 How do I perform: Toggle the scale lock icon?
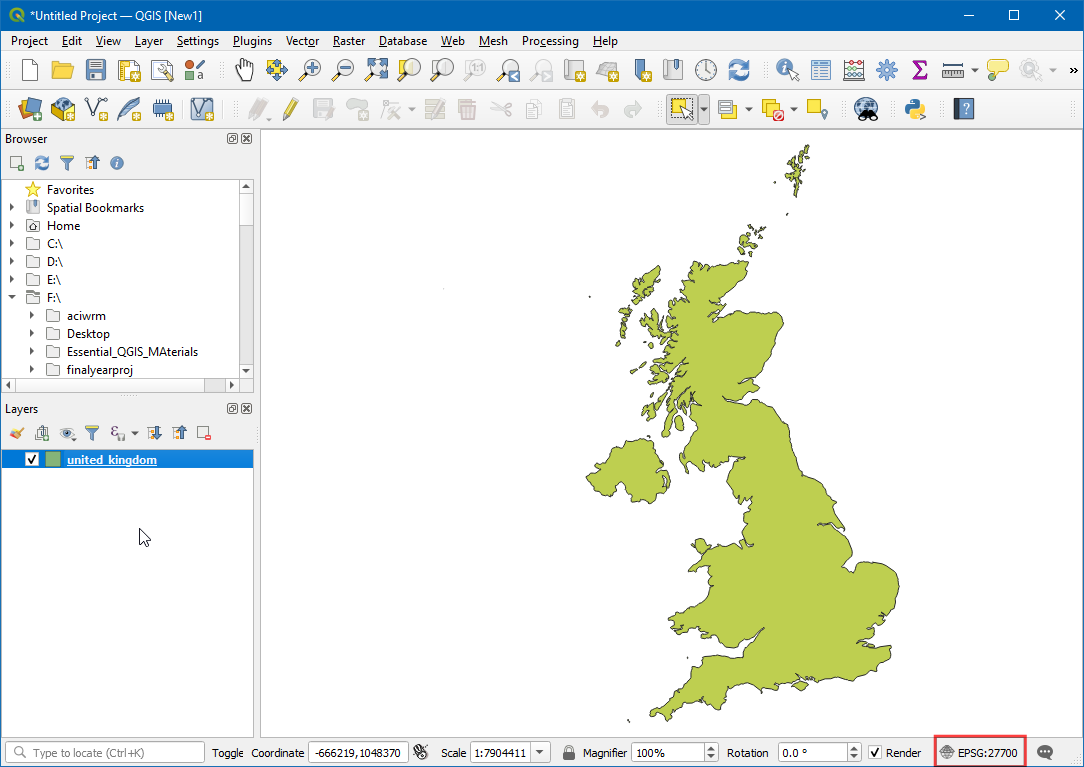pyautogui.click(x=568, y=753)
